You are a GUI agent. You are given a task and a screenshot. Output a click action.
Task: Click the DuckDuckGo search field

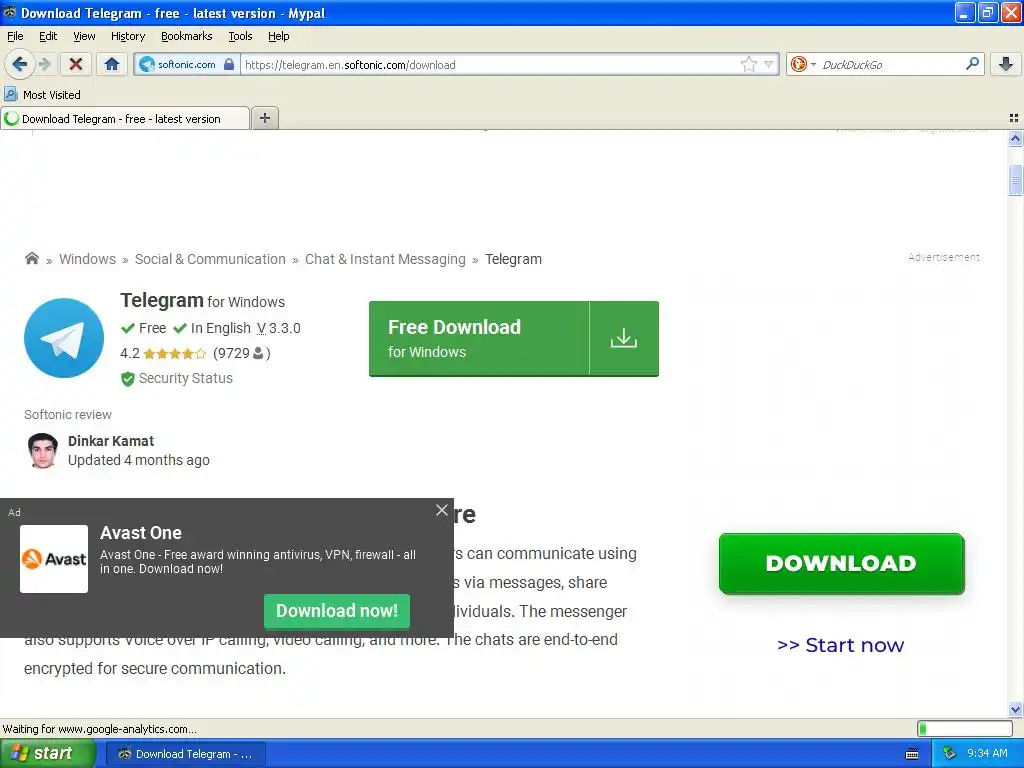pyautogui.click(x=890, y=65)
